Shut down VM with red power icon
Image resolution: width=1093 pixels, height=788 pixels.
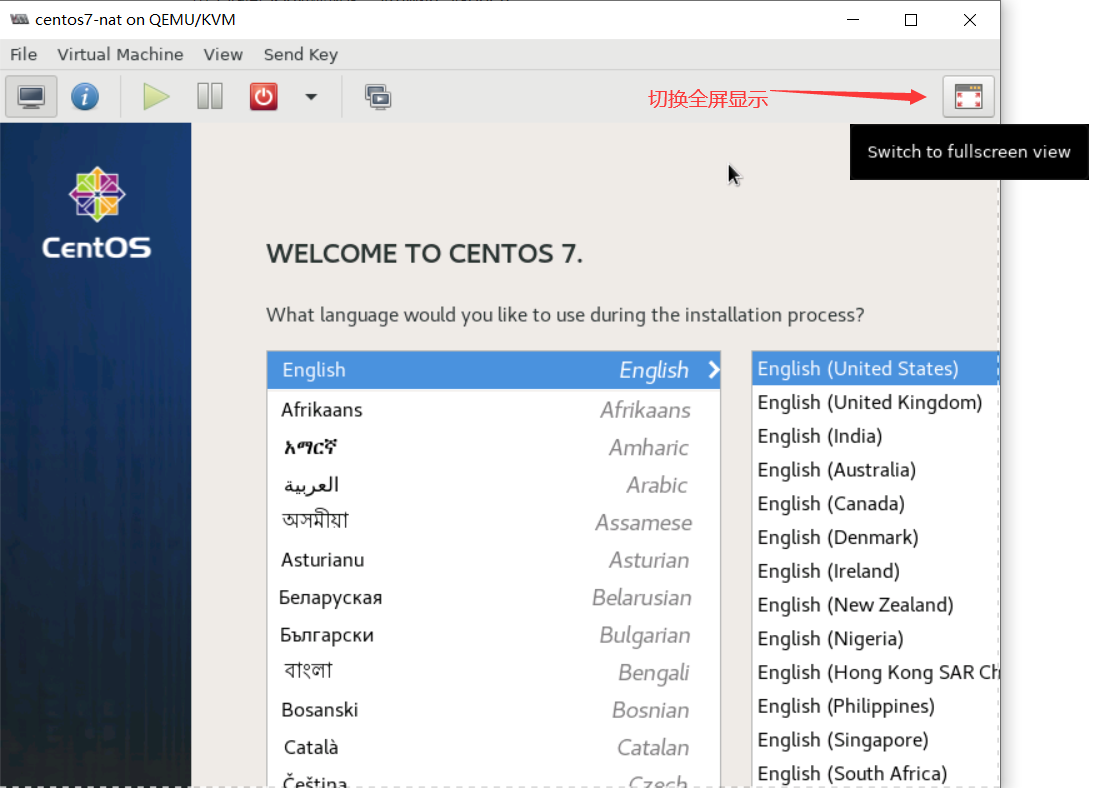(x=263, y=96)
